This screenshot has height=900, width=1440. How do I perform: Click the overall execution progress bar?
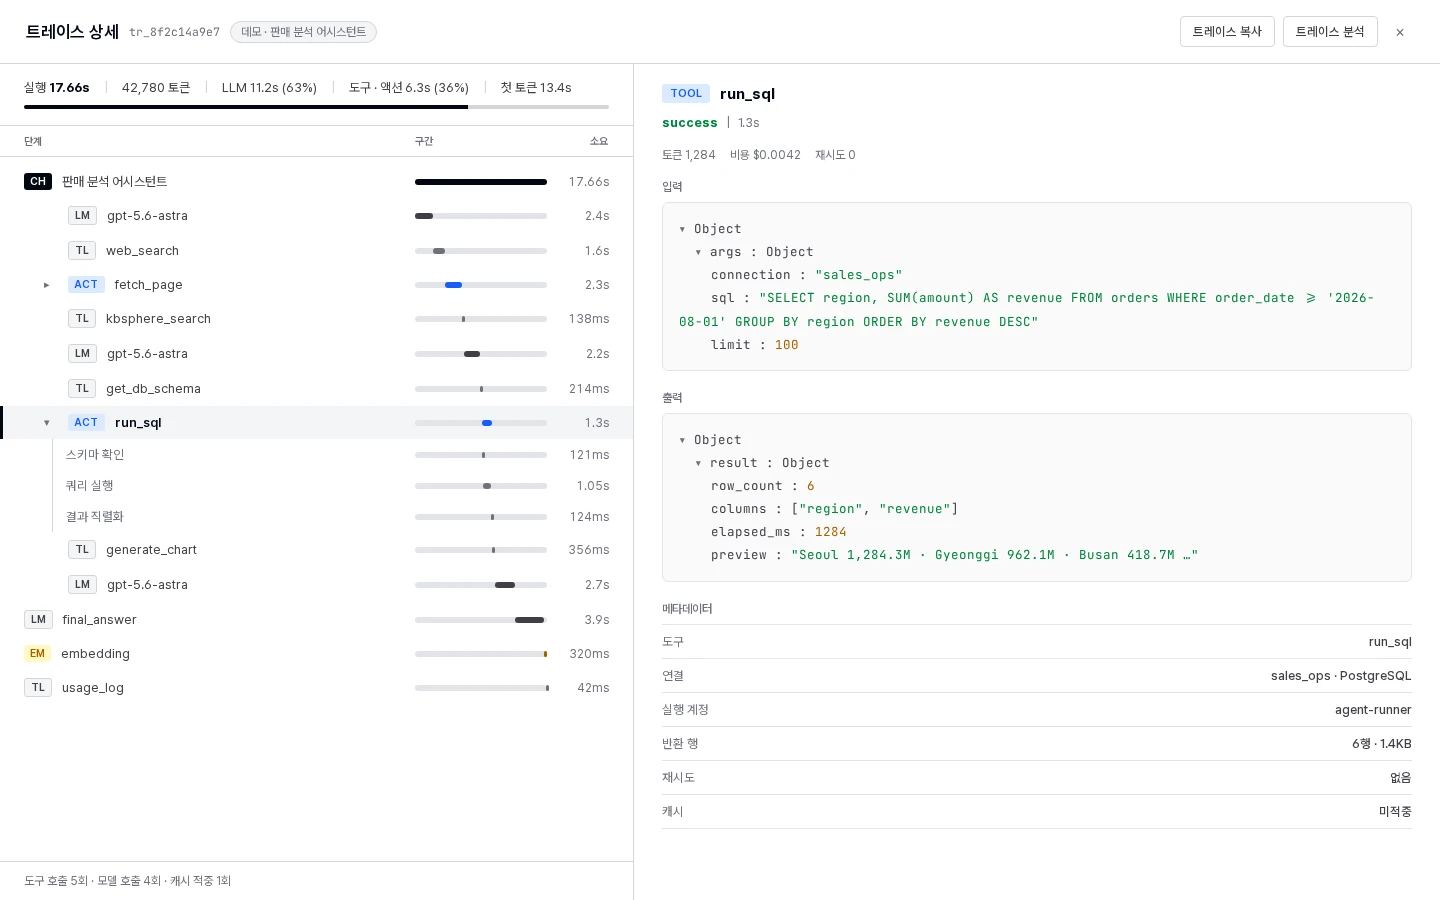click(316, 107)
